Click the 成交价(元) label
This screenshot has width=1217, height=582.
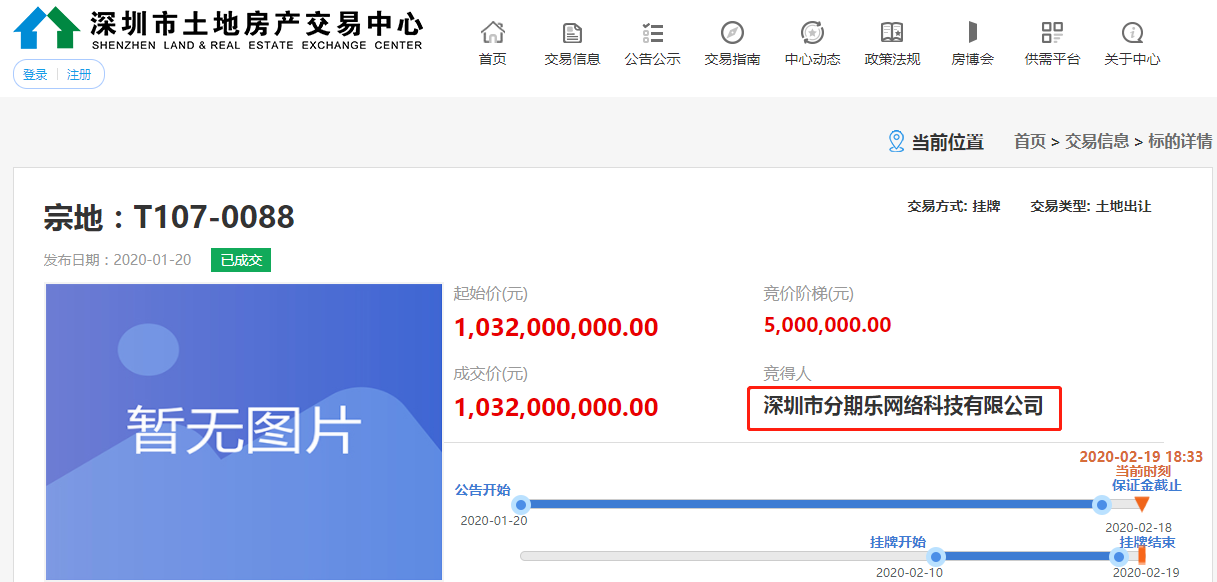click(491, 374)
